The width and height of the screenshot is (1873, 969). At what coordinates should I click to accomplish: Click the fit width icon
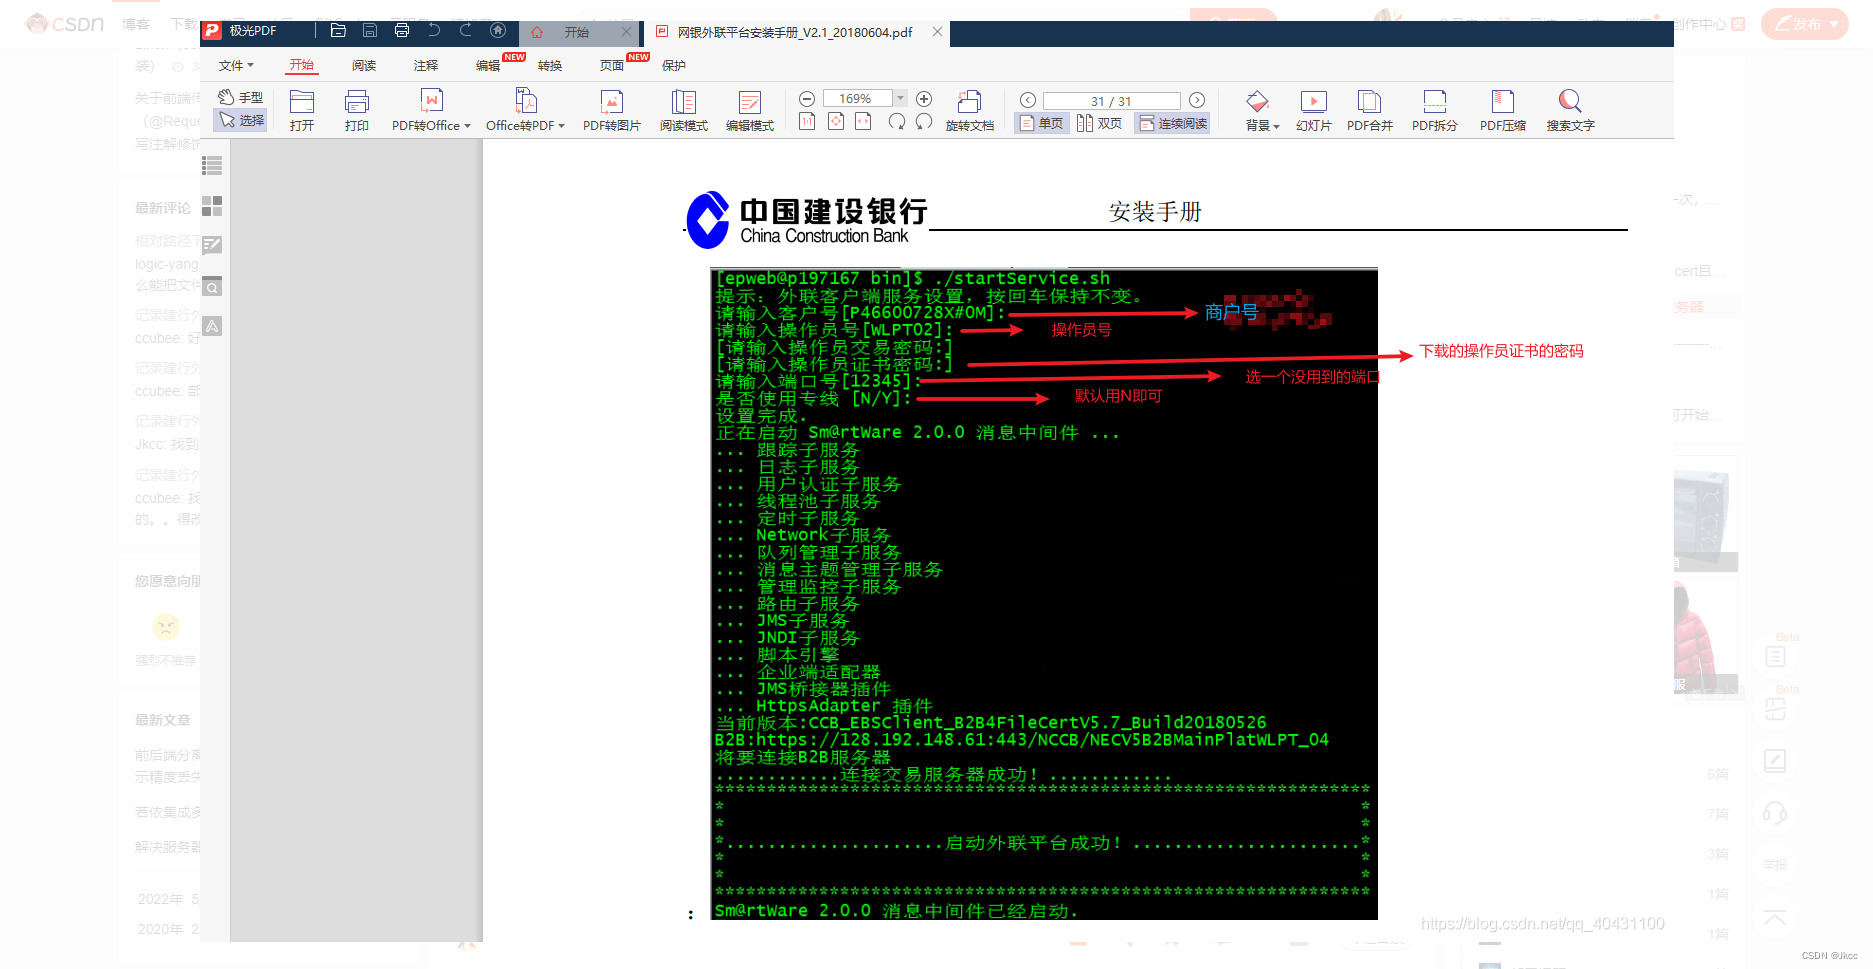864,121
